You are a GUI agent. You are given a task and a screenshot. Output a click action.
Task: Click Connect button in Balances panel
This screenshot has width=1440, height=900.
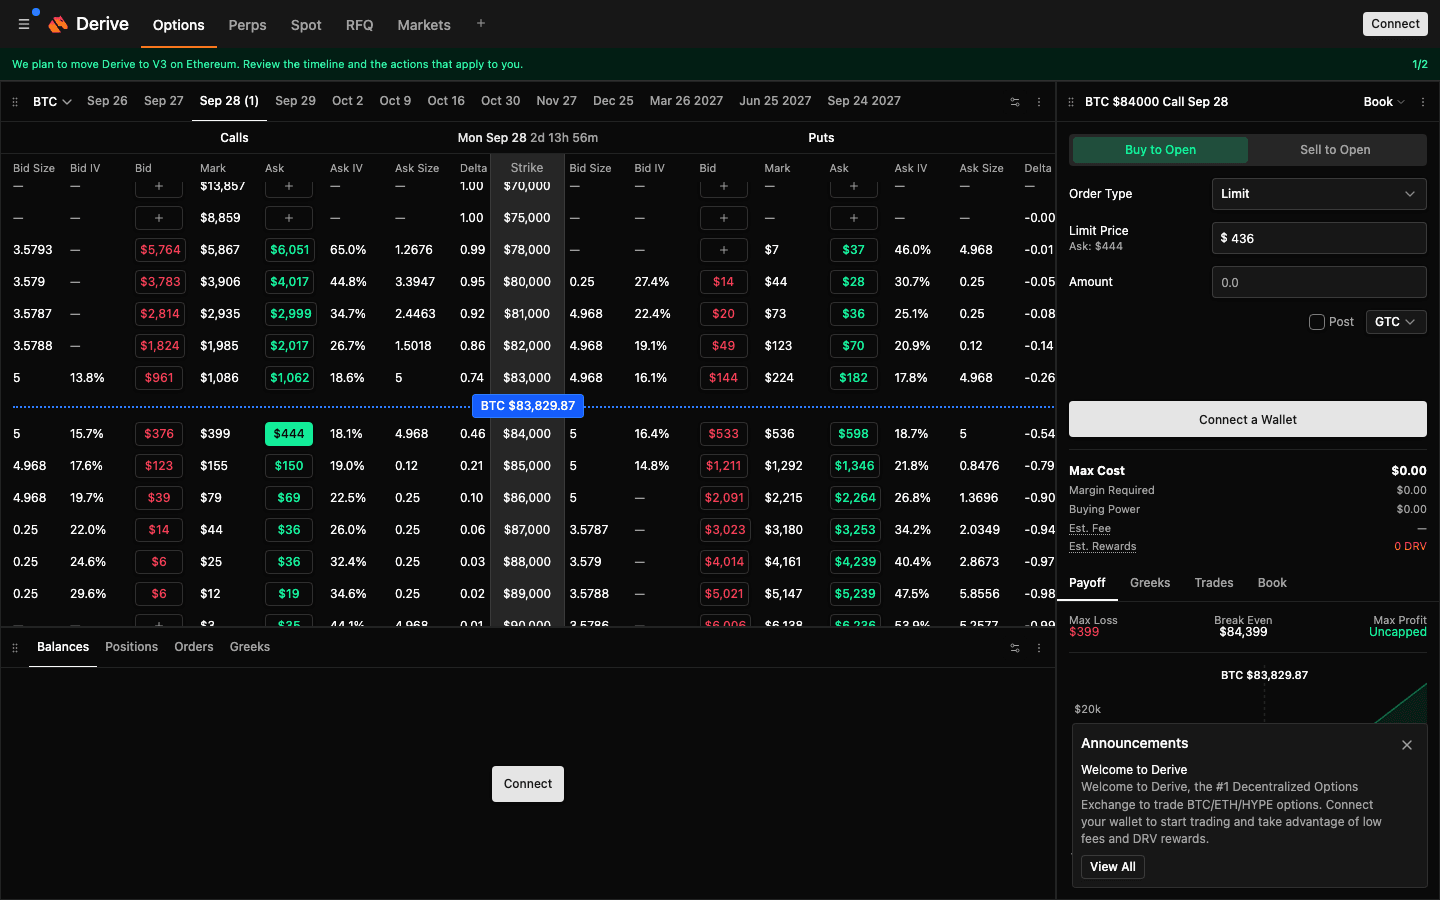[x=528, y=784]
